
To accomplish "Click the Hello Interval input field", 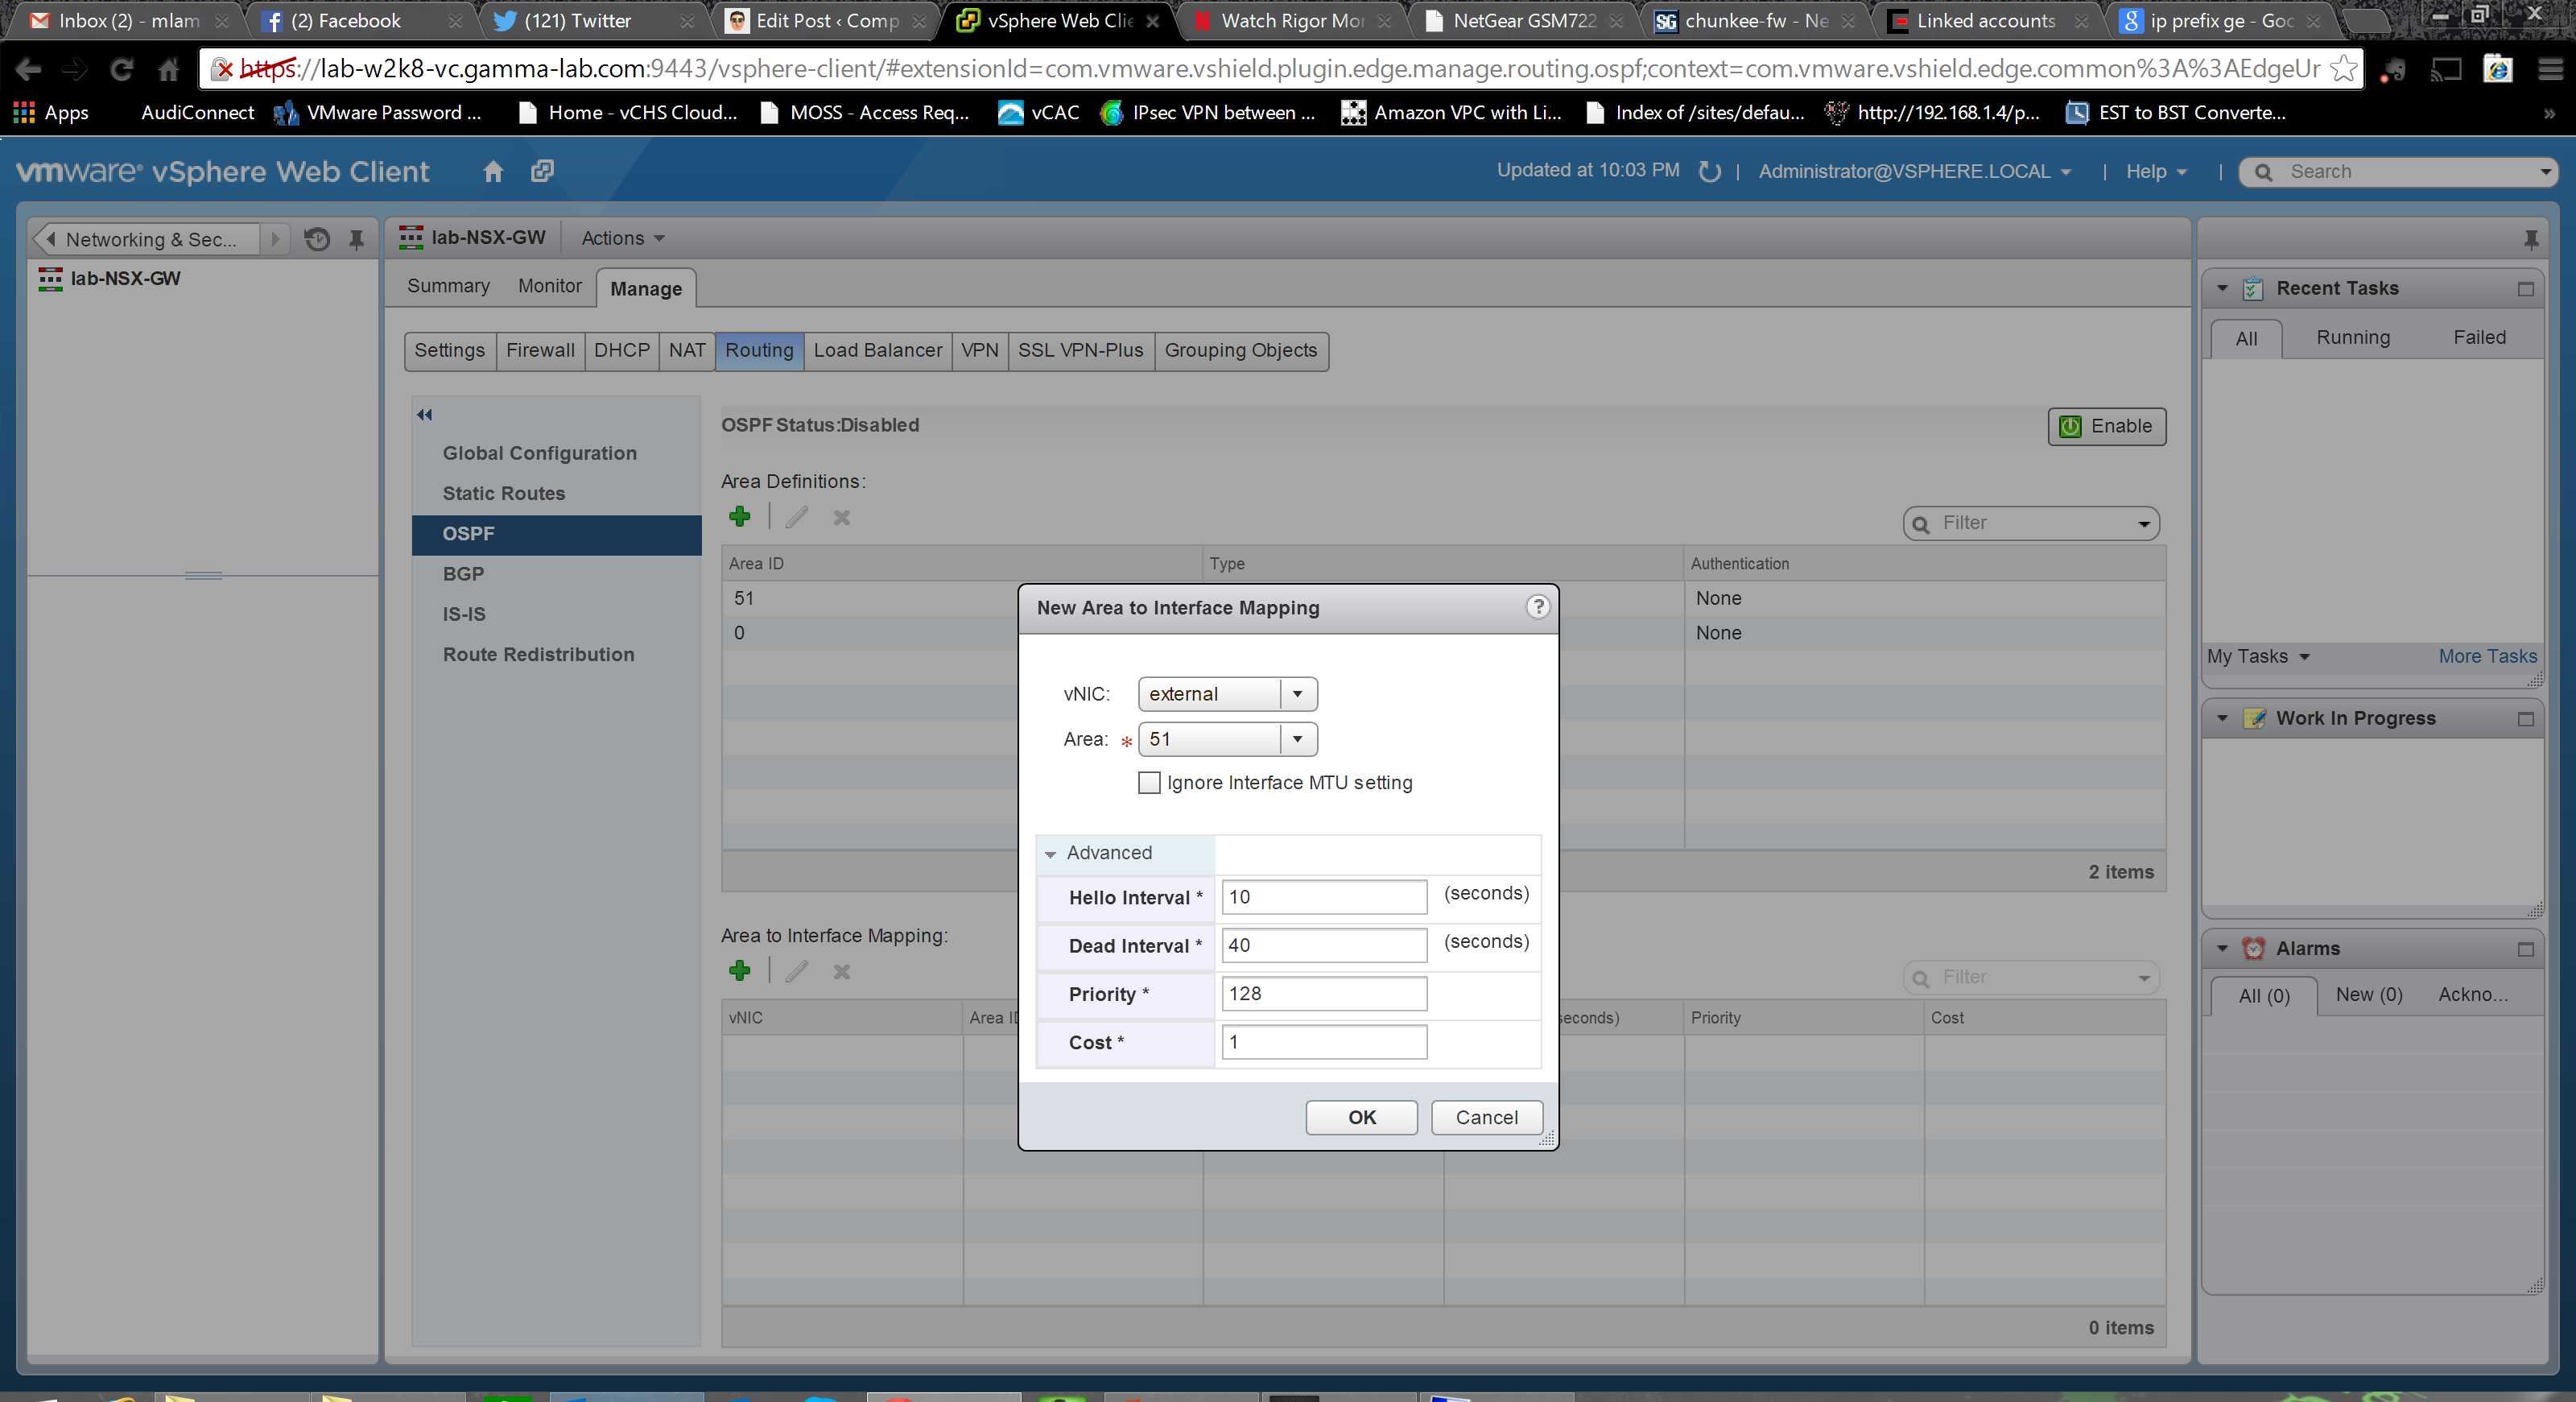I will pyautogui.click(x=1323, y=897).
